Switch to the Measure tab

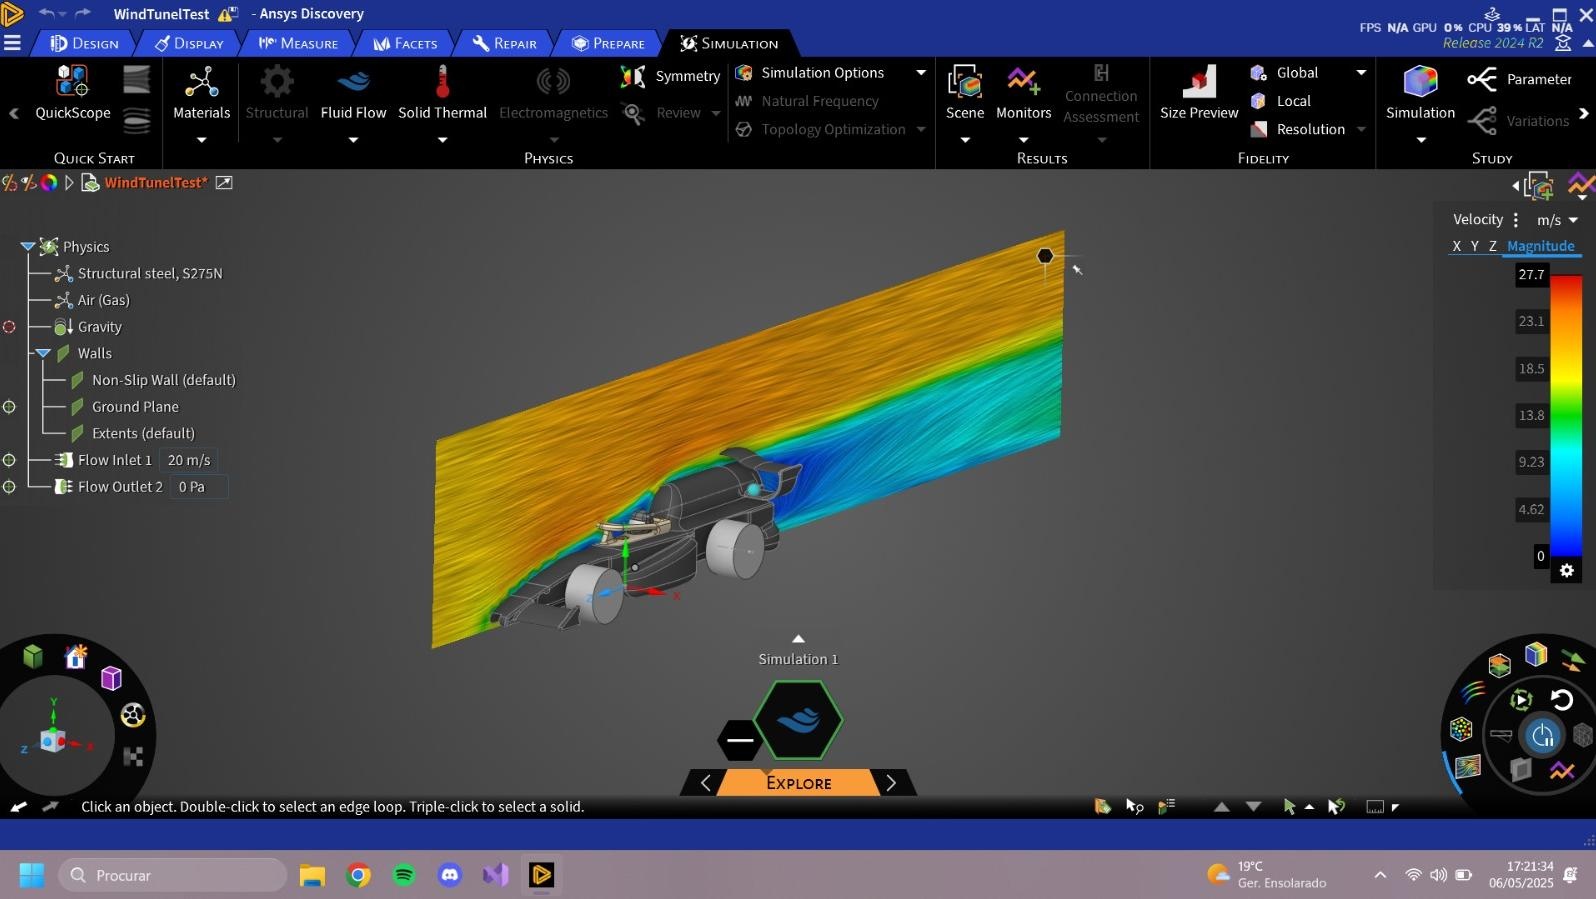[x=297, y=43]
